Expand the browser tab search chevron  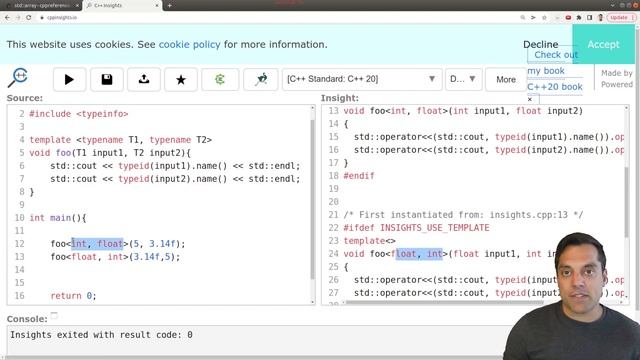pos(613,6)
